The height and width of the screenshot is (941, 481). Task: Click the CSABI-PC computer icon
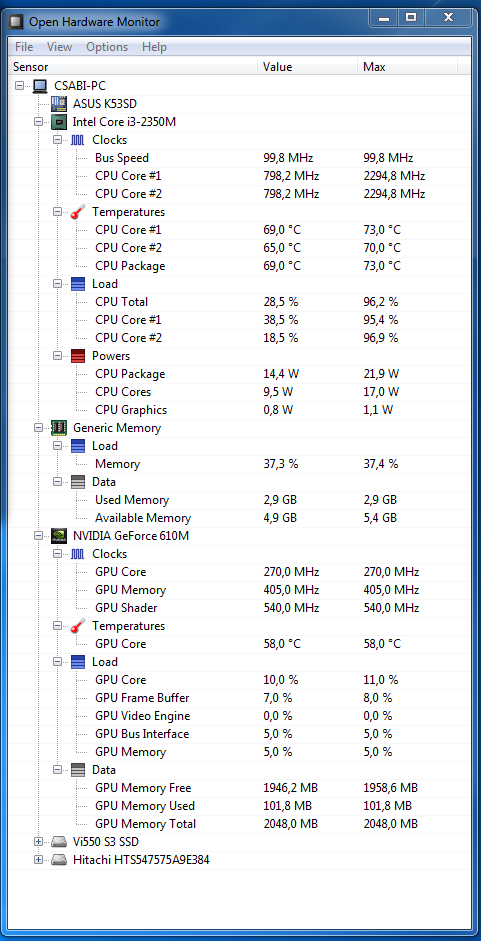click(40, 86)
